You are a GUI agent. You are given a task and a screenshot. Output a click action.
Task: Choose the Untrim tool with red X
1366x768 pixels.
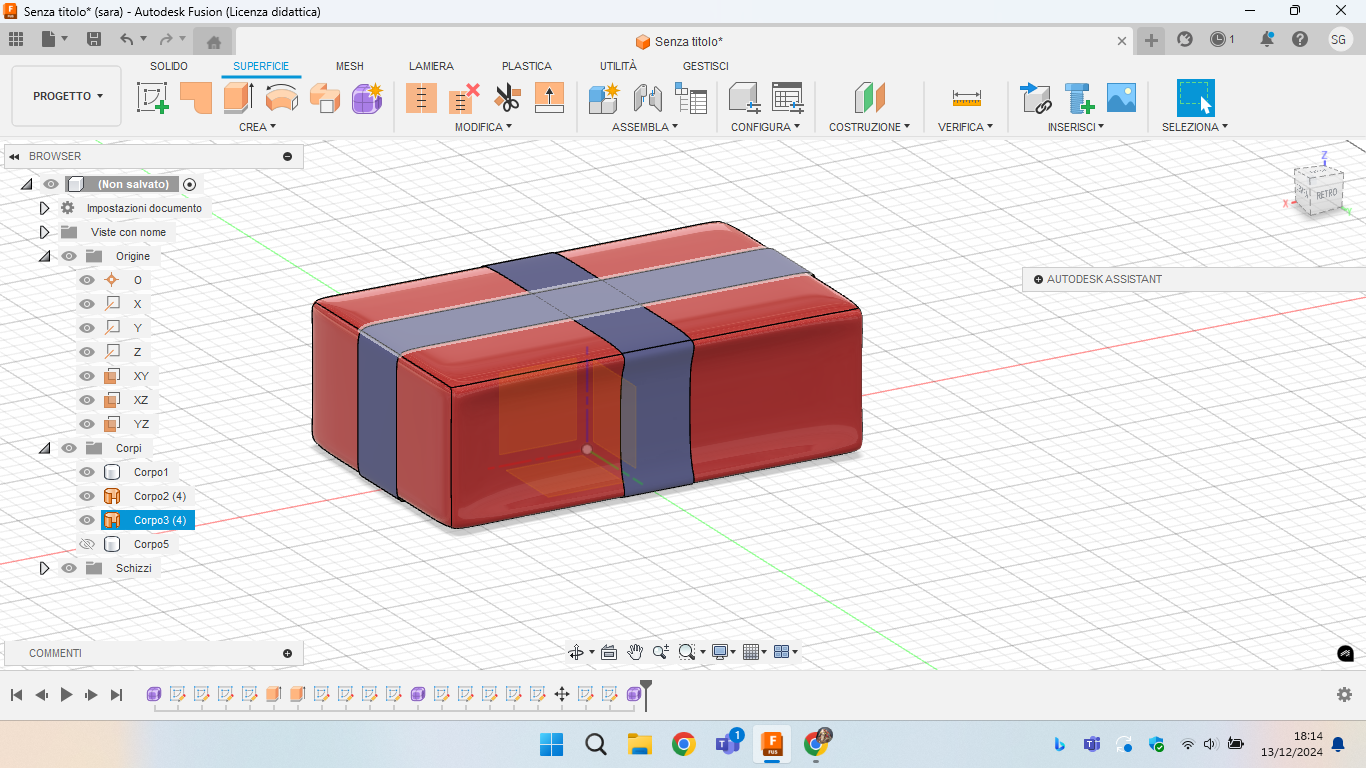pyautogui.click(x=464, y=98)
